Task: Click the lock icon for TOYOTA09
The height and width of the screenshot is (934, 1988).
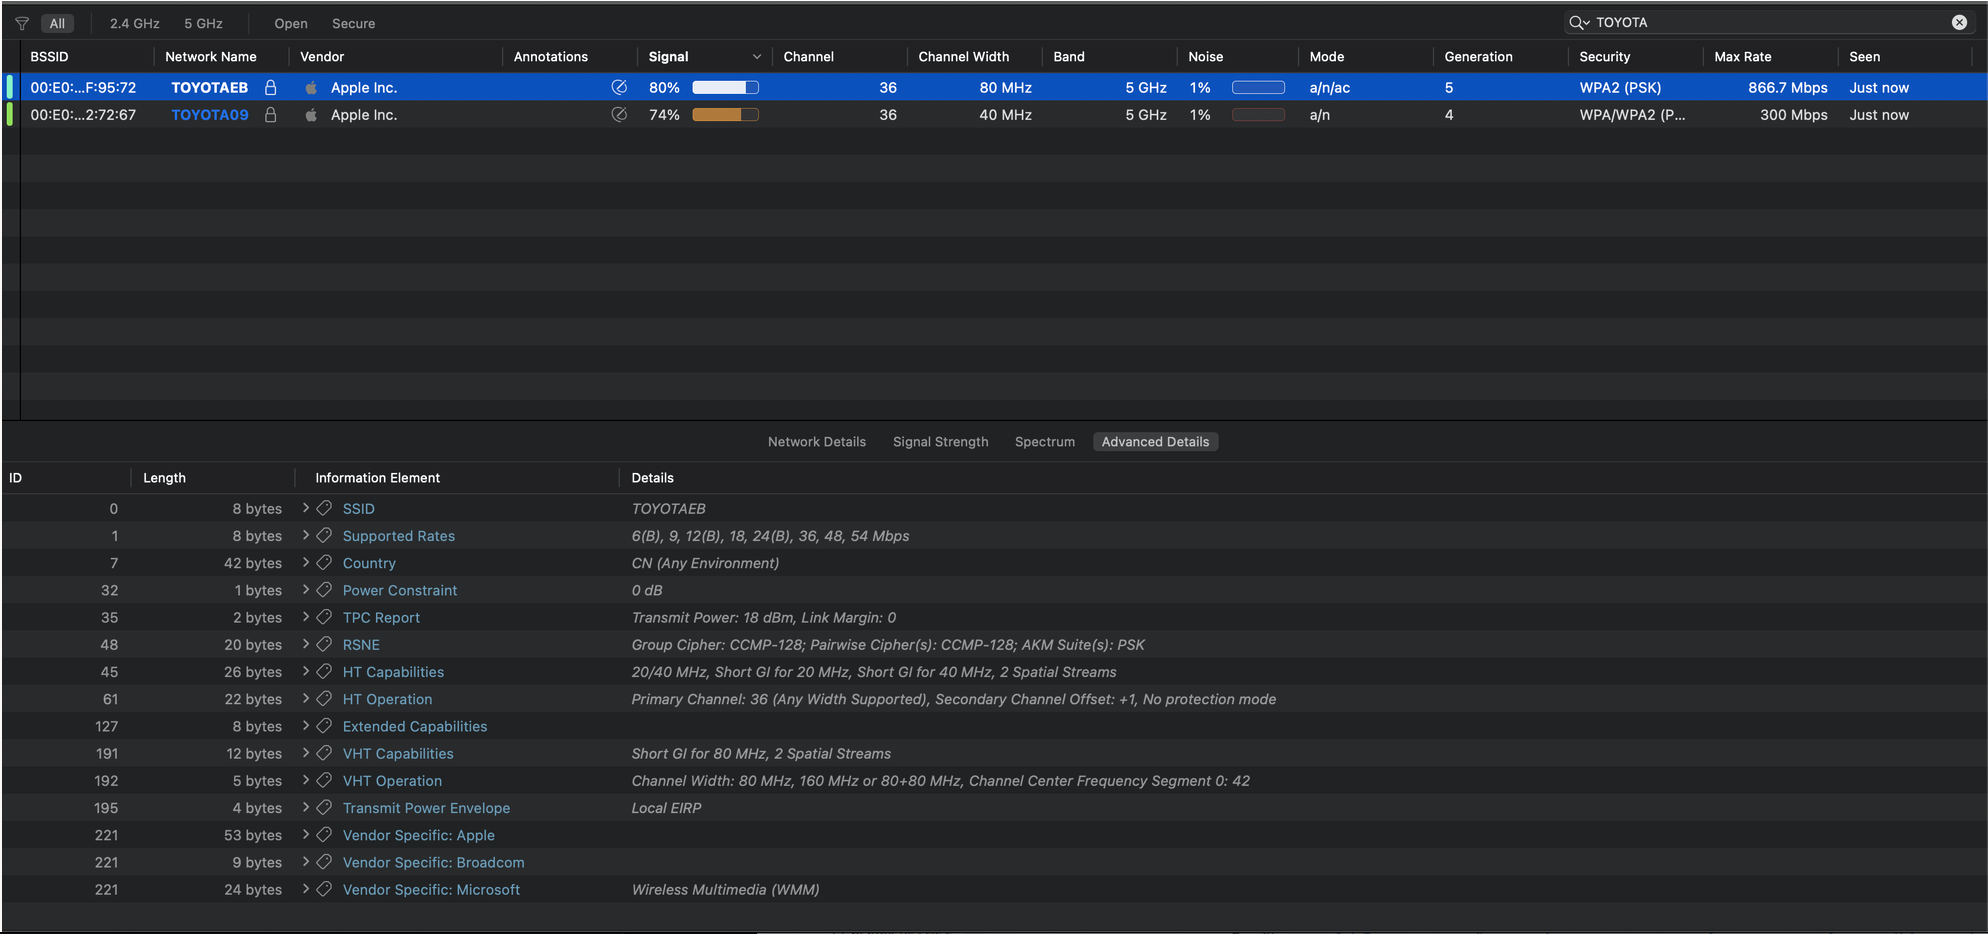Action: point(270,114)
